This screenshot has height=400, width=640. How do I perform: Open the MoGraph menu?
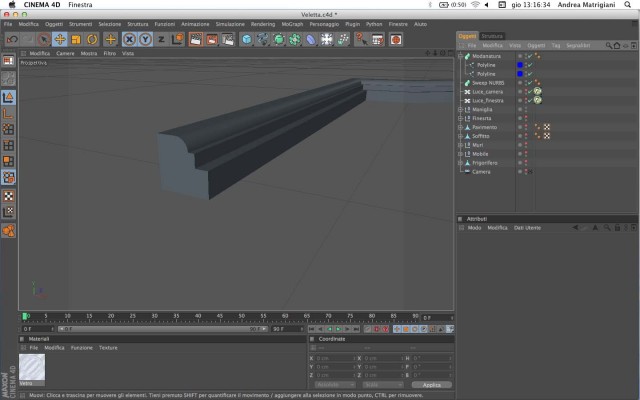click(x=292, y=24)
